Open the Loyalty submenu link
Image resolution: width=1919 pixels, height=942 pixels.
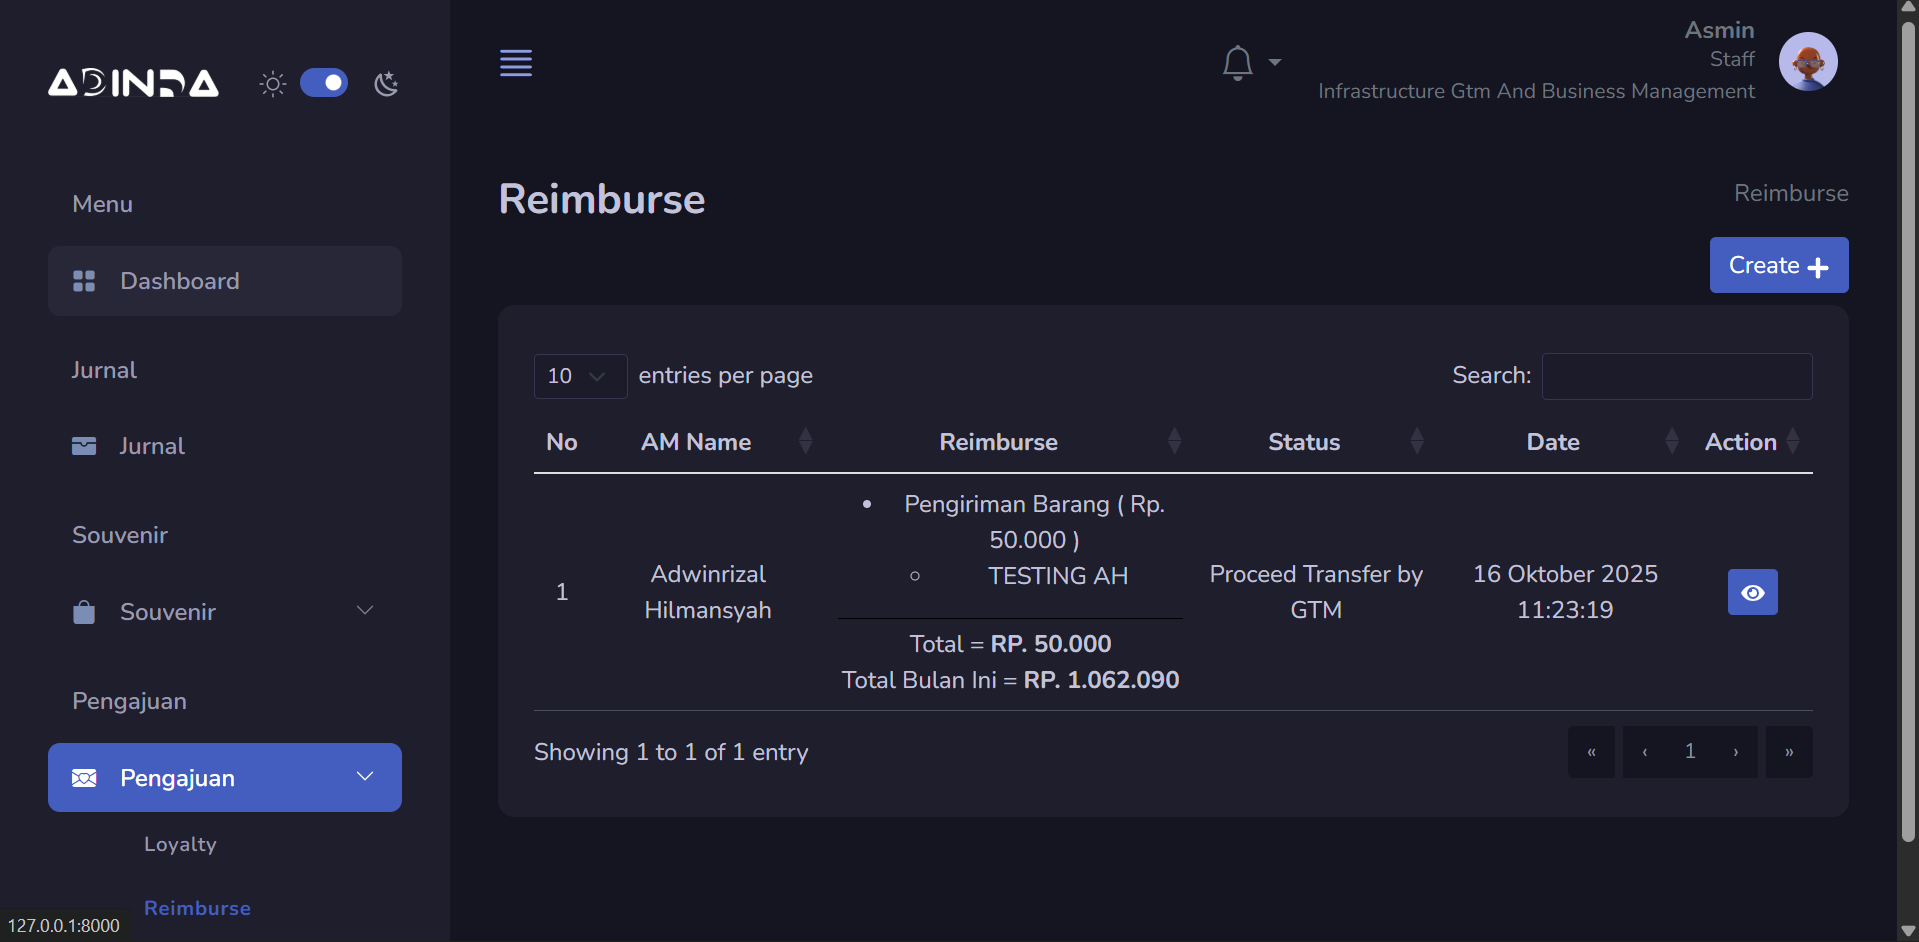[180, 844]
